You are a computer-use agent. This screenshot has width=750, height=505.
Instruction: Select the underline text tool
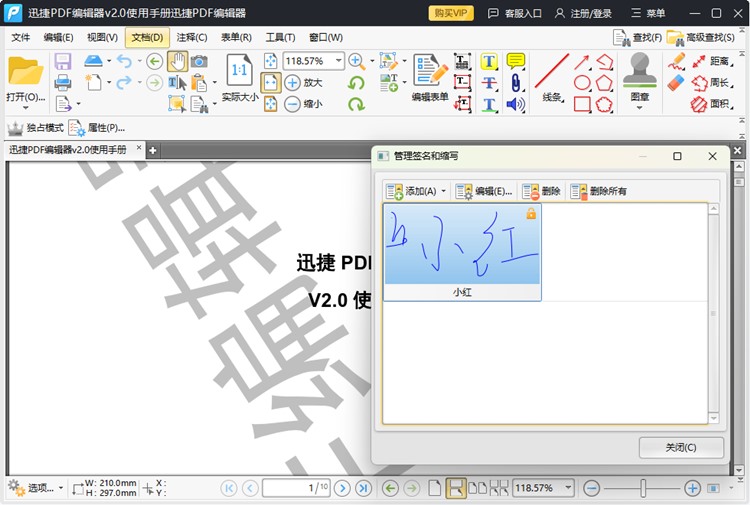tap(489, 104)
